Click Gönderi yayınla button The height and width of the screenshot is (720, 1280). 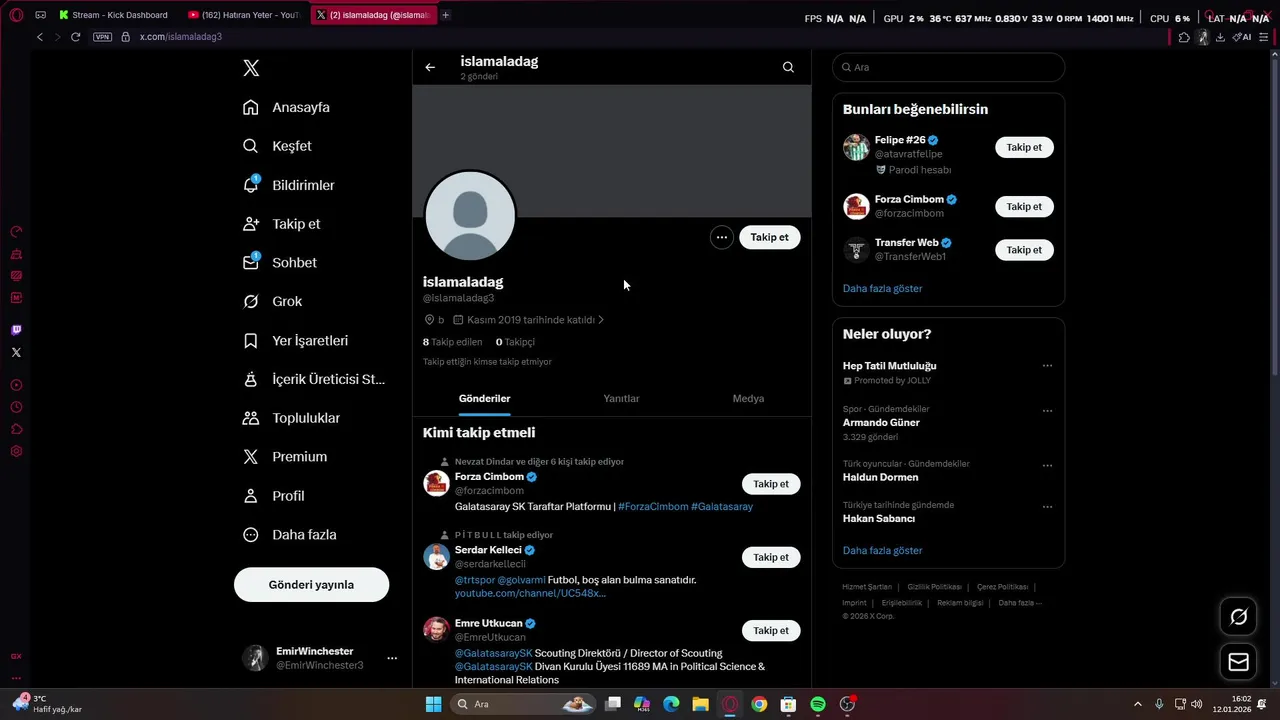click(311, 584)
